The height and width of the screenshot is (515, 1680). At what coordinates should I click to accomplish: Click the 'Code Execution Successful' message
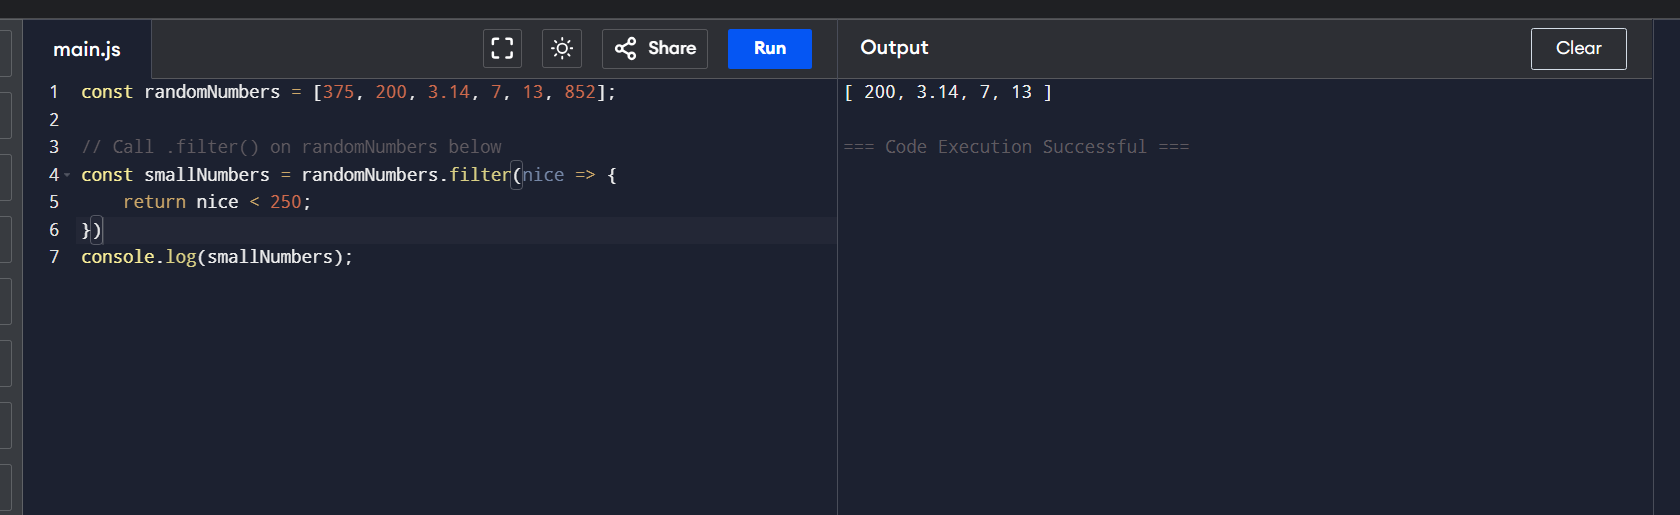[x=1015, y=147]
